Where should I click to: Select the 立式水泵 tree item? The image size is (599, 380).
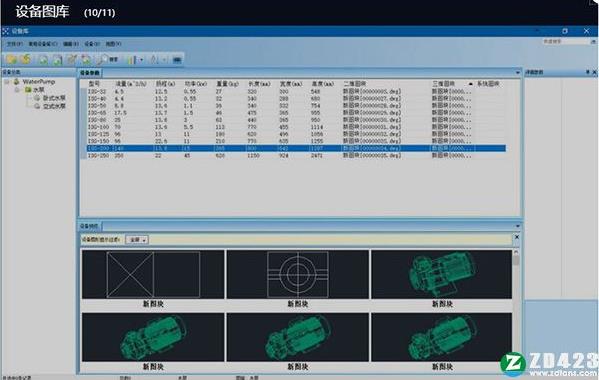54,107
